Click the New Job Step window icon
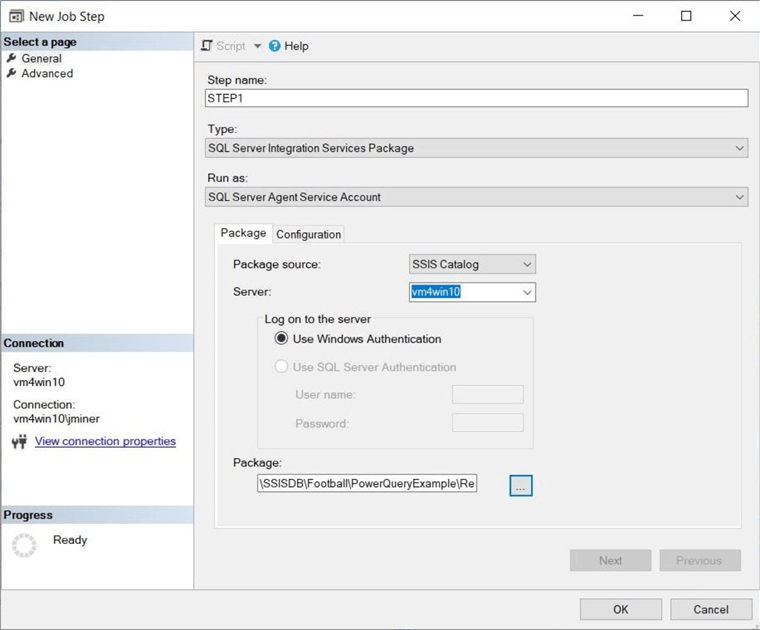The height and width of the screenshot is (630, 760). [x=15, y=16]
